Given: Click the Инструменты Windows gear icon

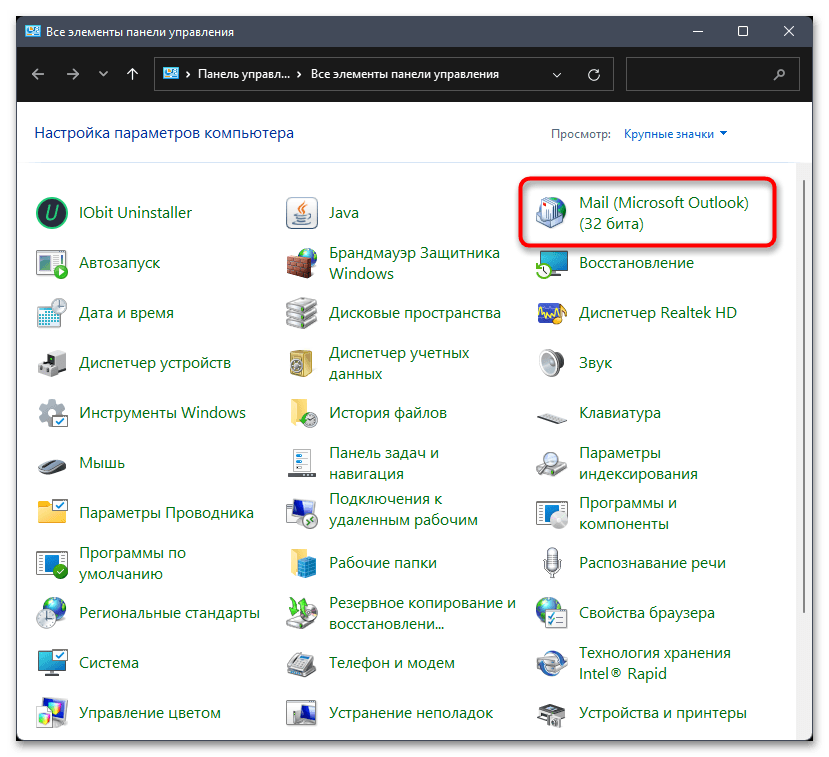Looking at the screenshot, I should coord(51,413).
